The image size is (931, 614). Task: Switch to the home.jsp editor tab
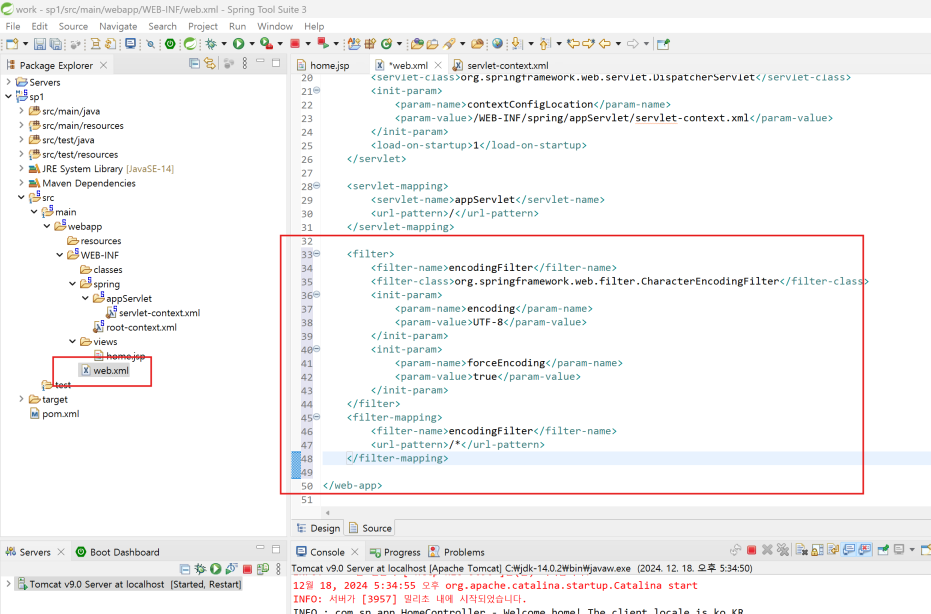[x=324, y=65]
